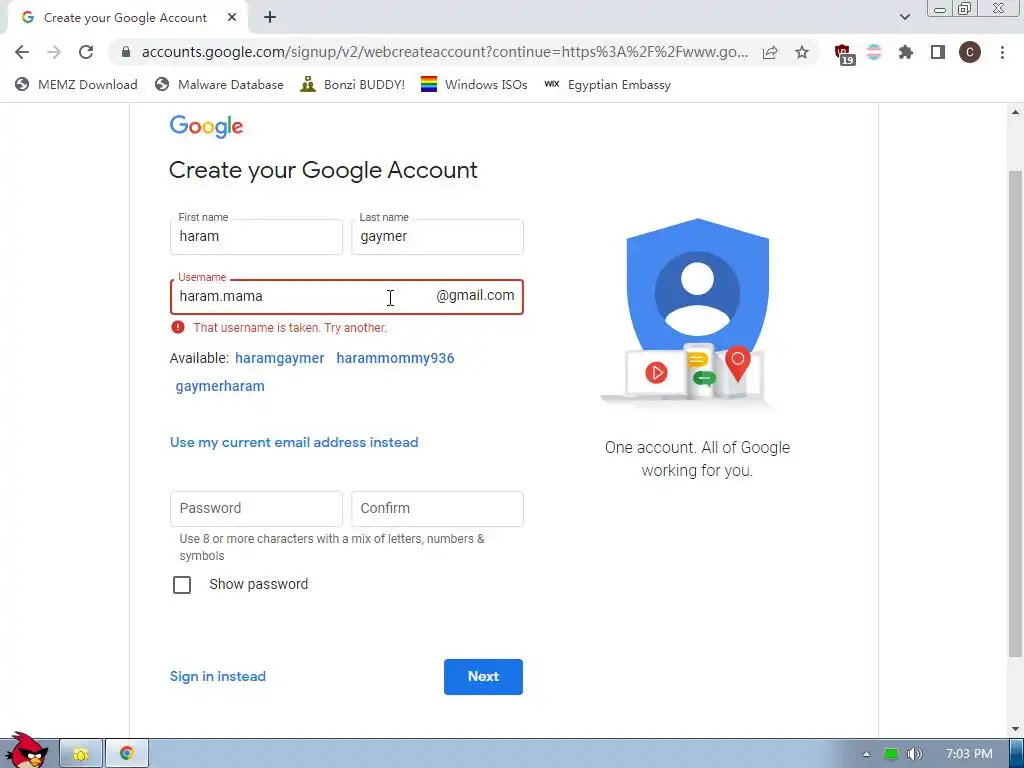1024x768 pixels.
Task: Click the Last name field containing gaymer
Action: [x=437, y=236]
